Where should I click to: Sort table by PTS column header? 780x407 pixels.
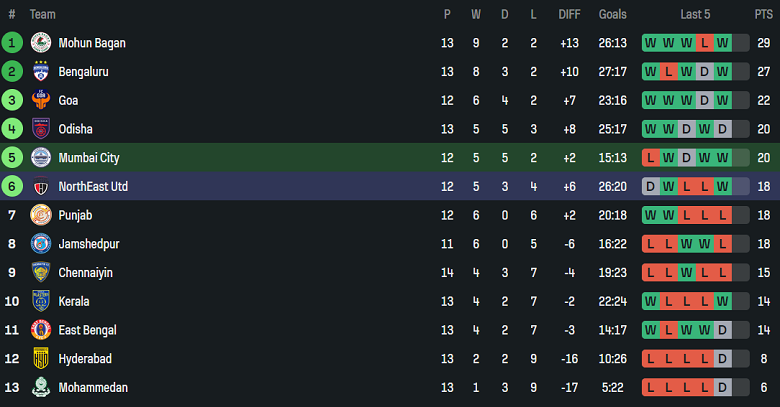pyautogui.click(x=764, y=14)
